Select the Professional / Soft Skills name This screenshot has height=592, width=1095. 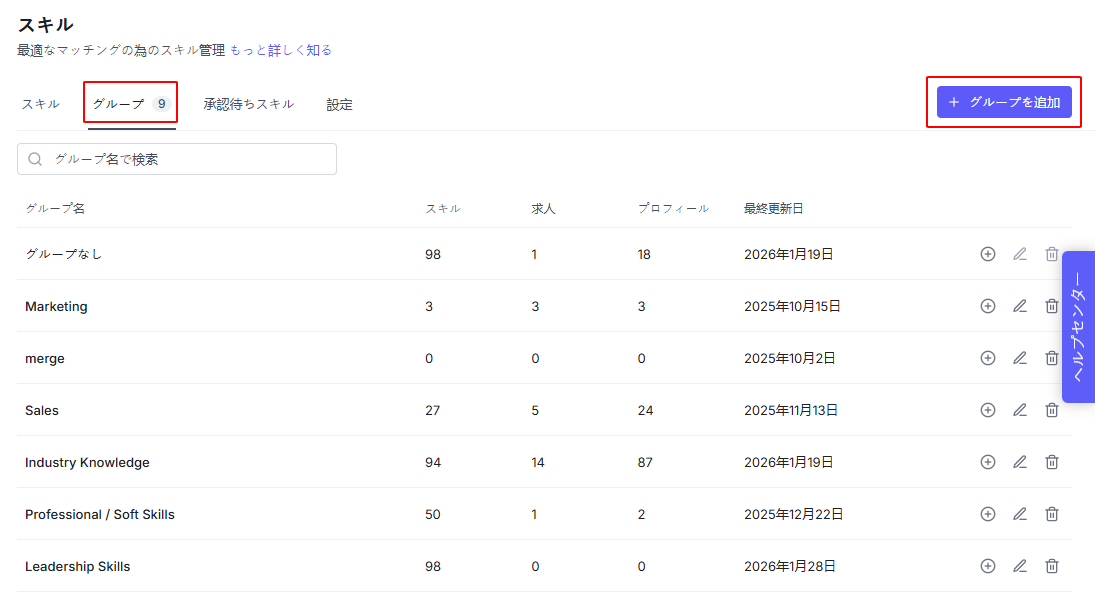[100, 515]
